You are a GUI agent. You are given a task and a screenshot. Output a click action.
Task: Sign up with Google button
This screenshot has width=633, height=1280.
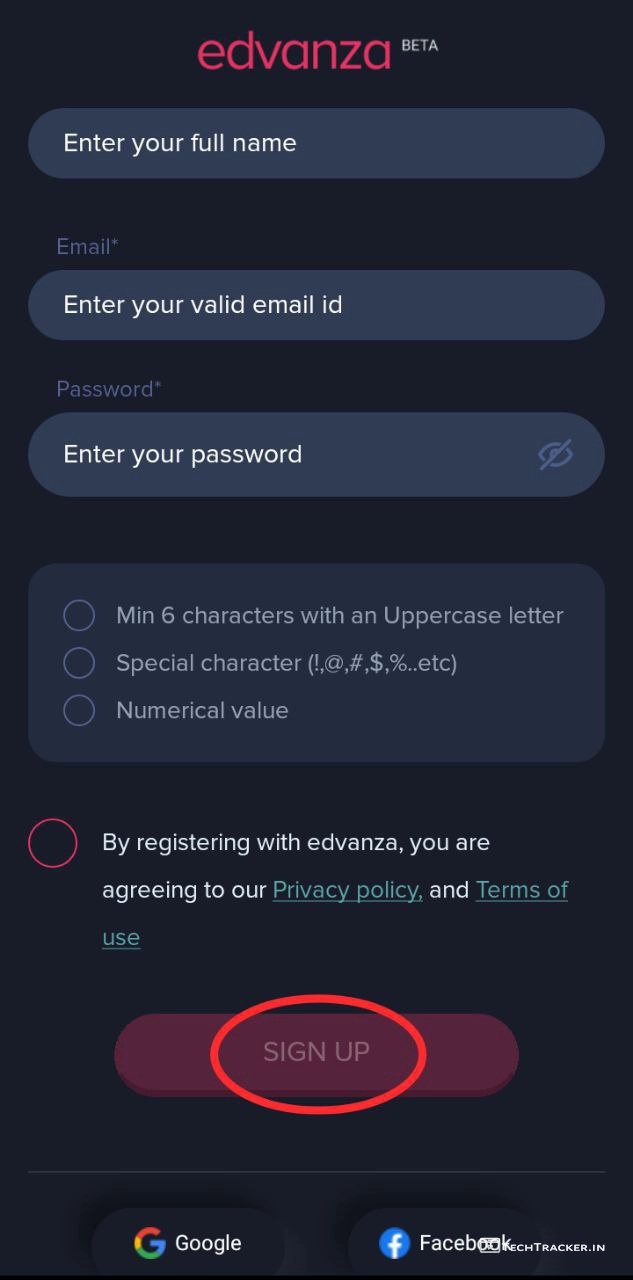point(188,1243)
